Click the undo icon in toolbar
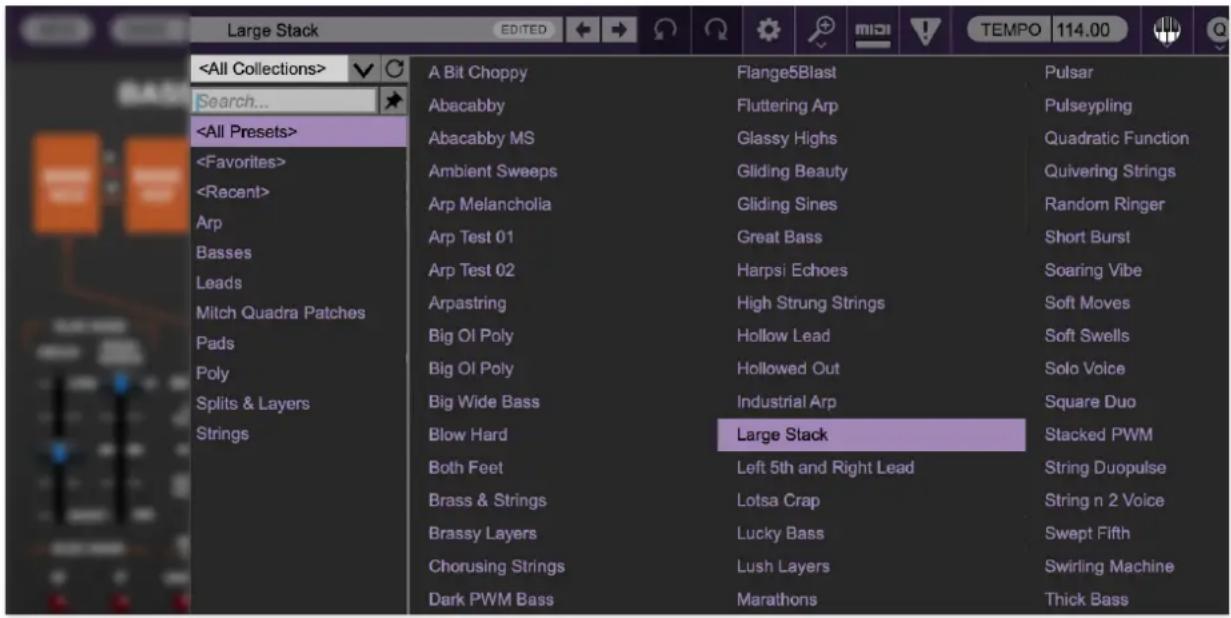The width and height of the screenshot is (1231, 618). point(665,30)
